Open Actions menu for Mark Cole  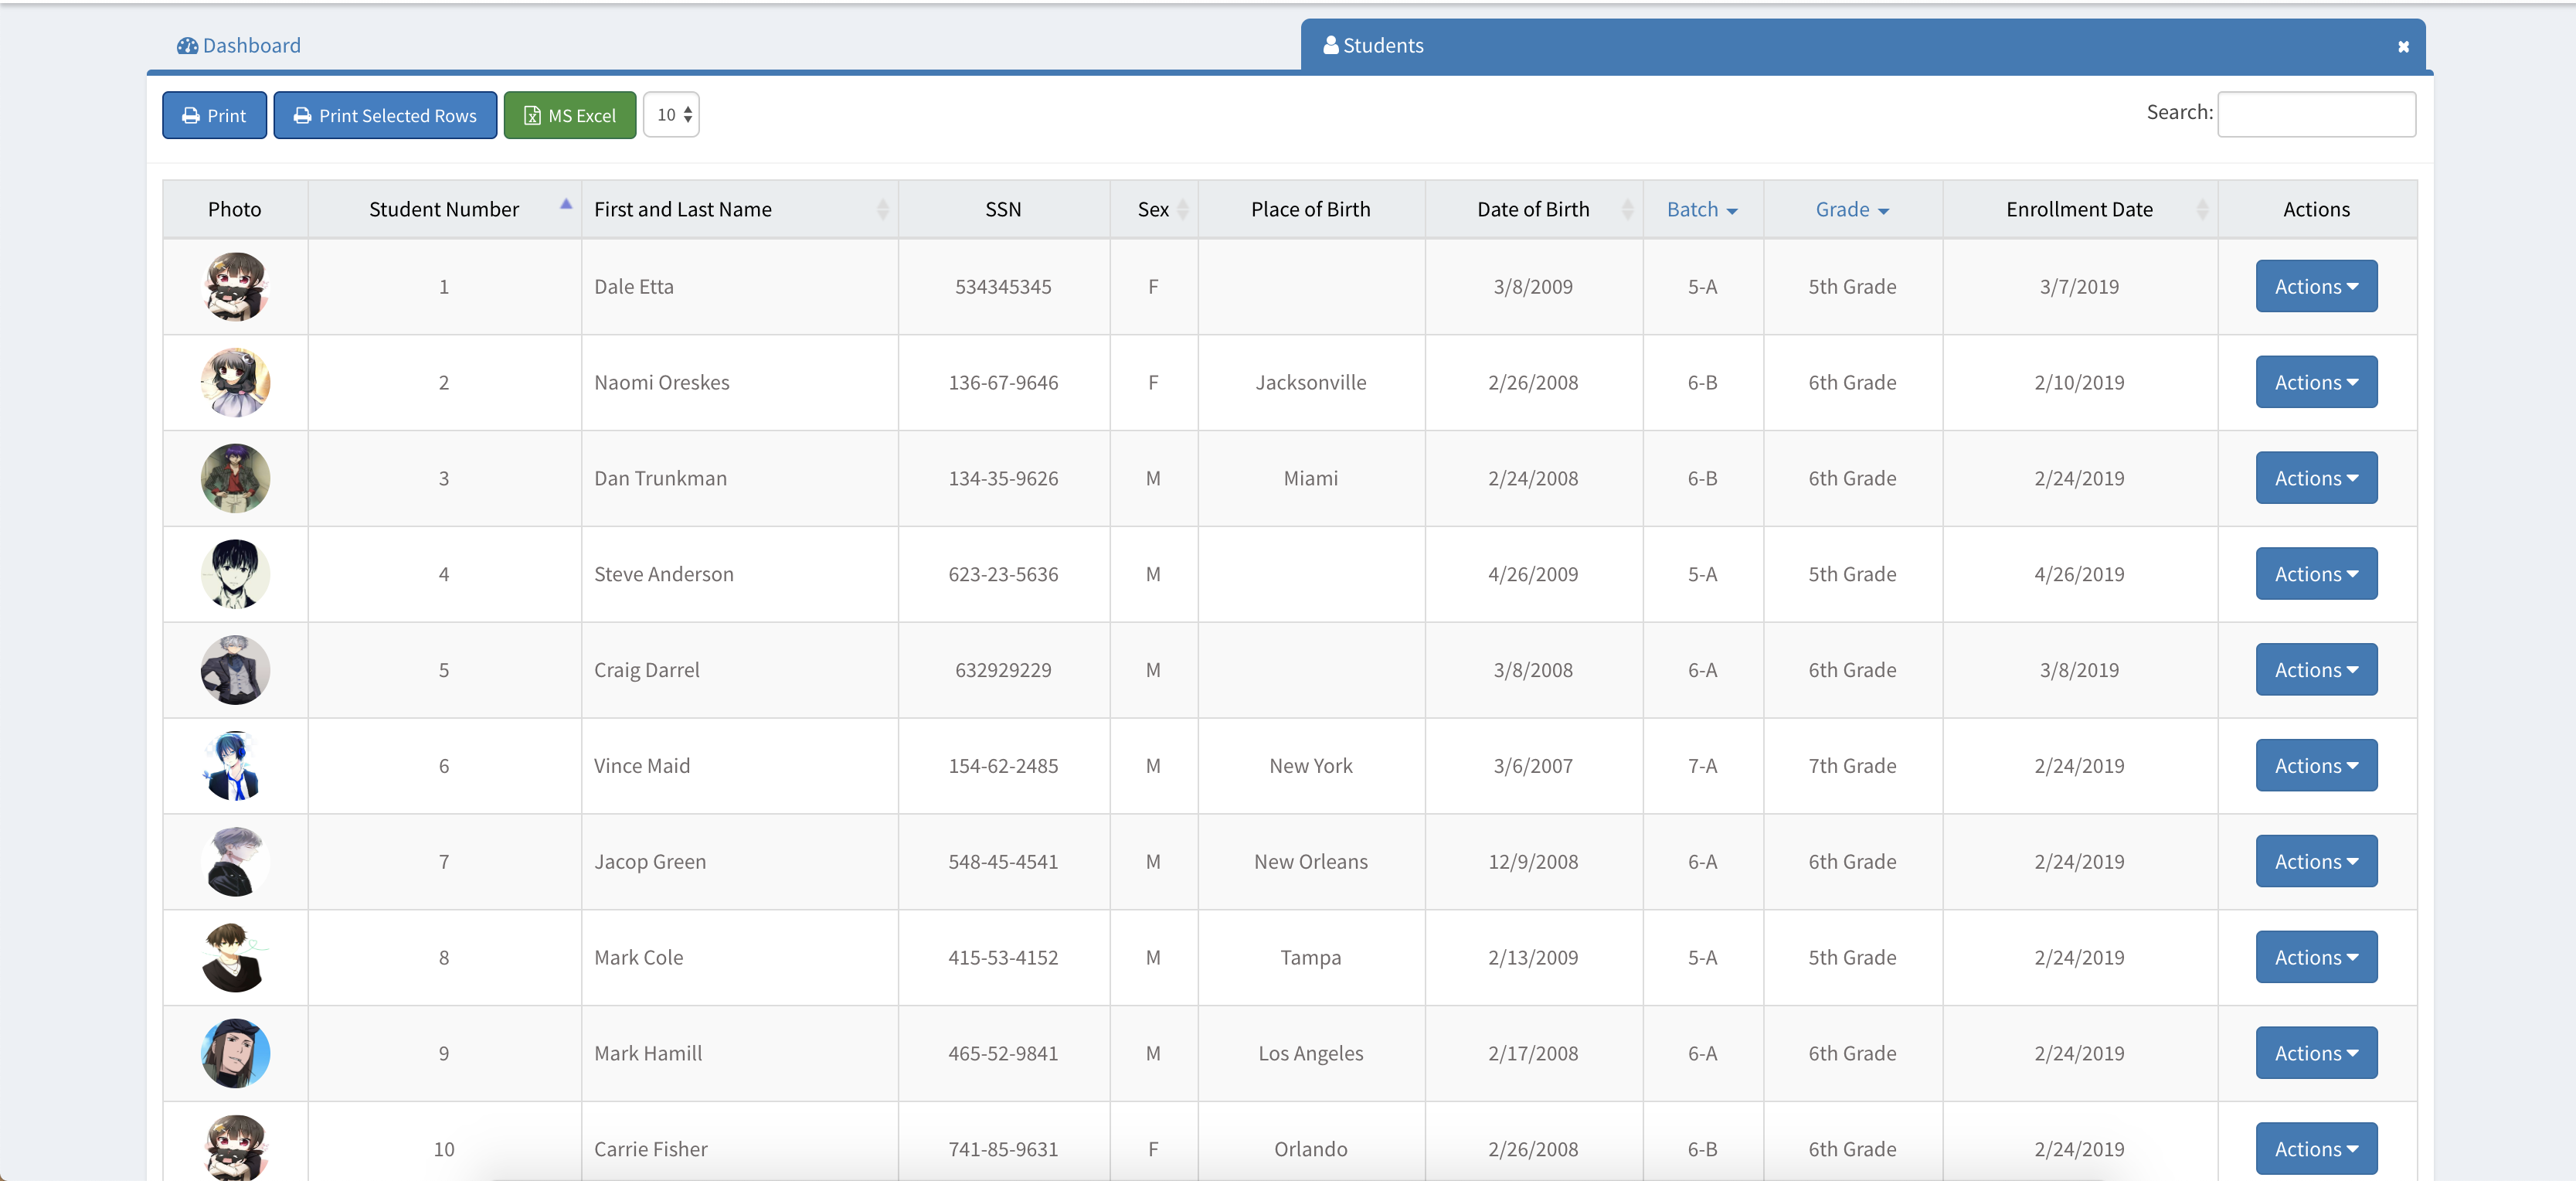2316,957
